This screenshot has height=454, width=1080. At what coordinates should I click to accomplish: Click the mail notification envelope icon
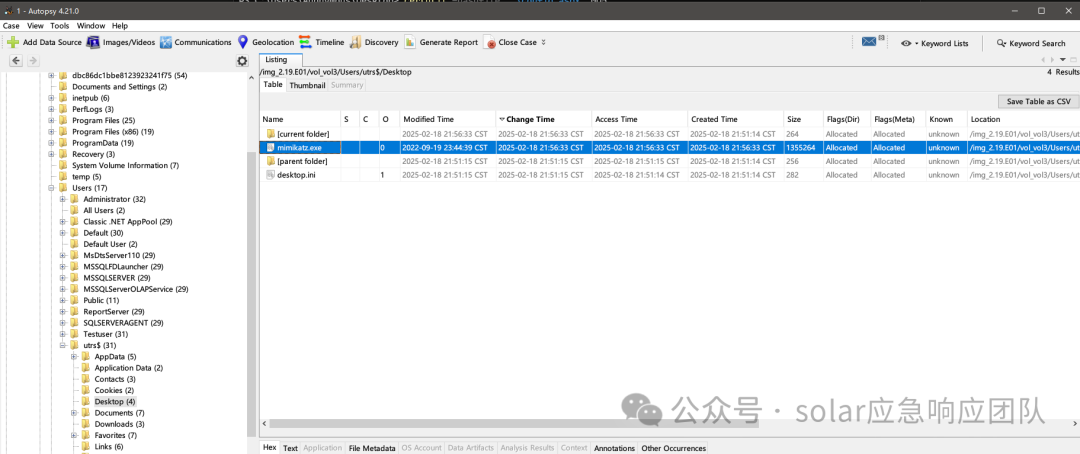click(x=869, y=42)
